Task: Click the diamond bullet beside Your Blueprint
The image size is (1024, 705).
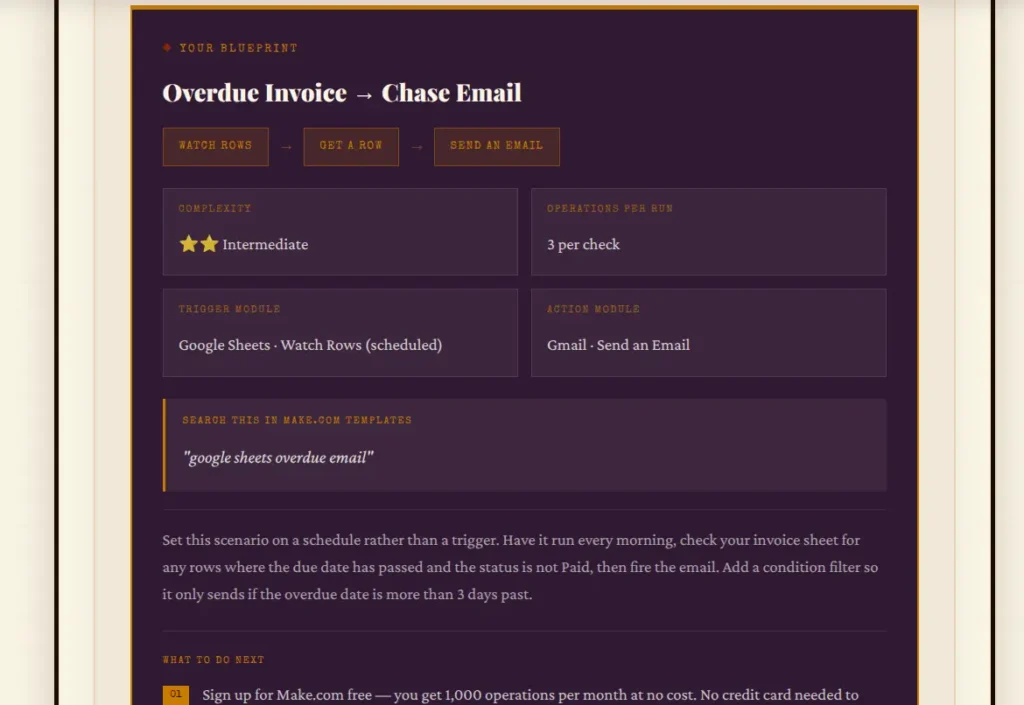Action: 167,48
